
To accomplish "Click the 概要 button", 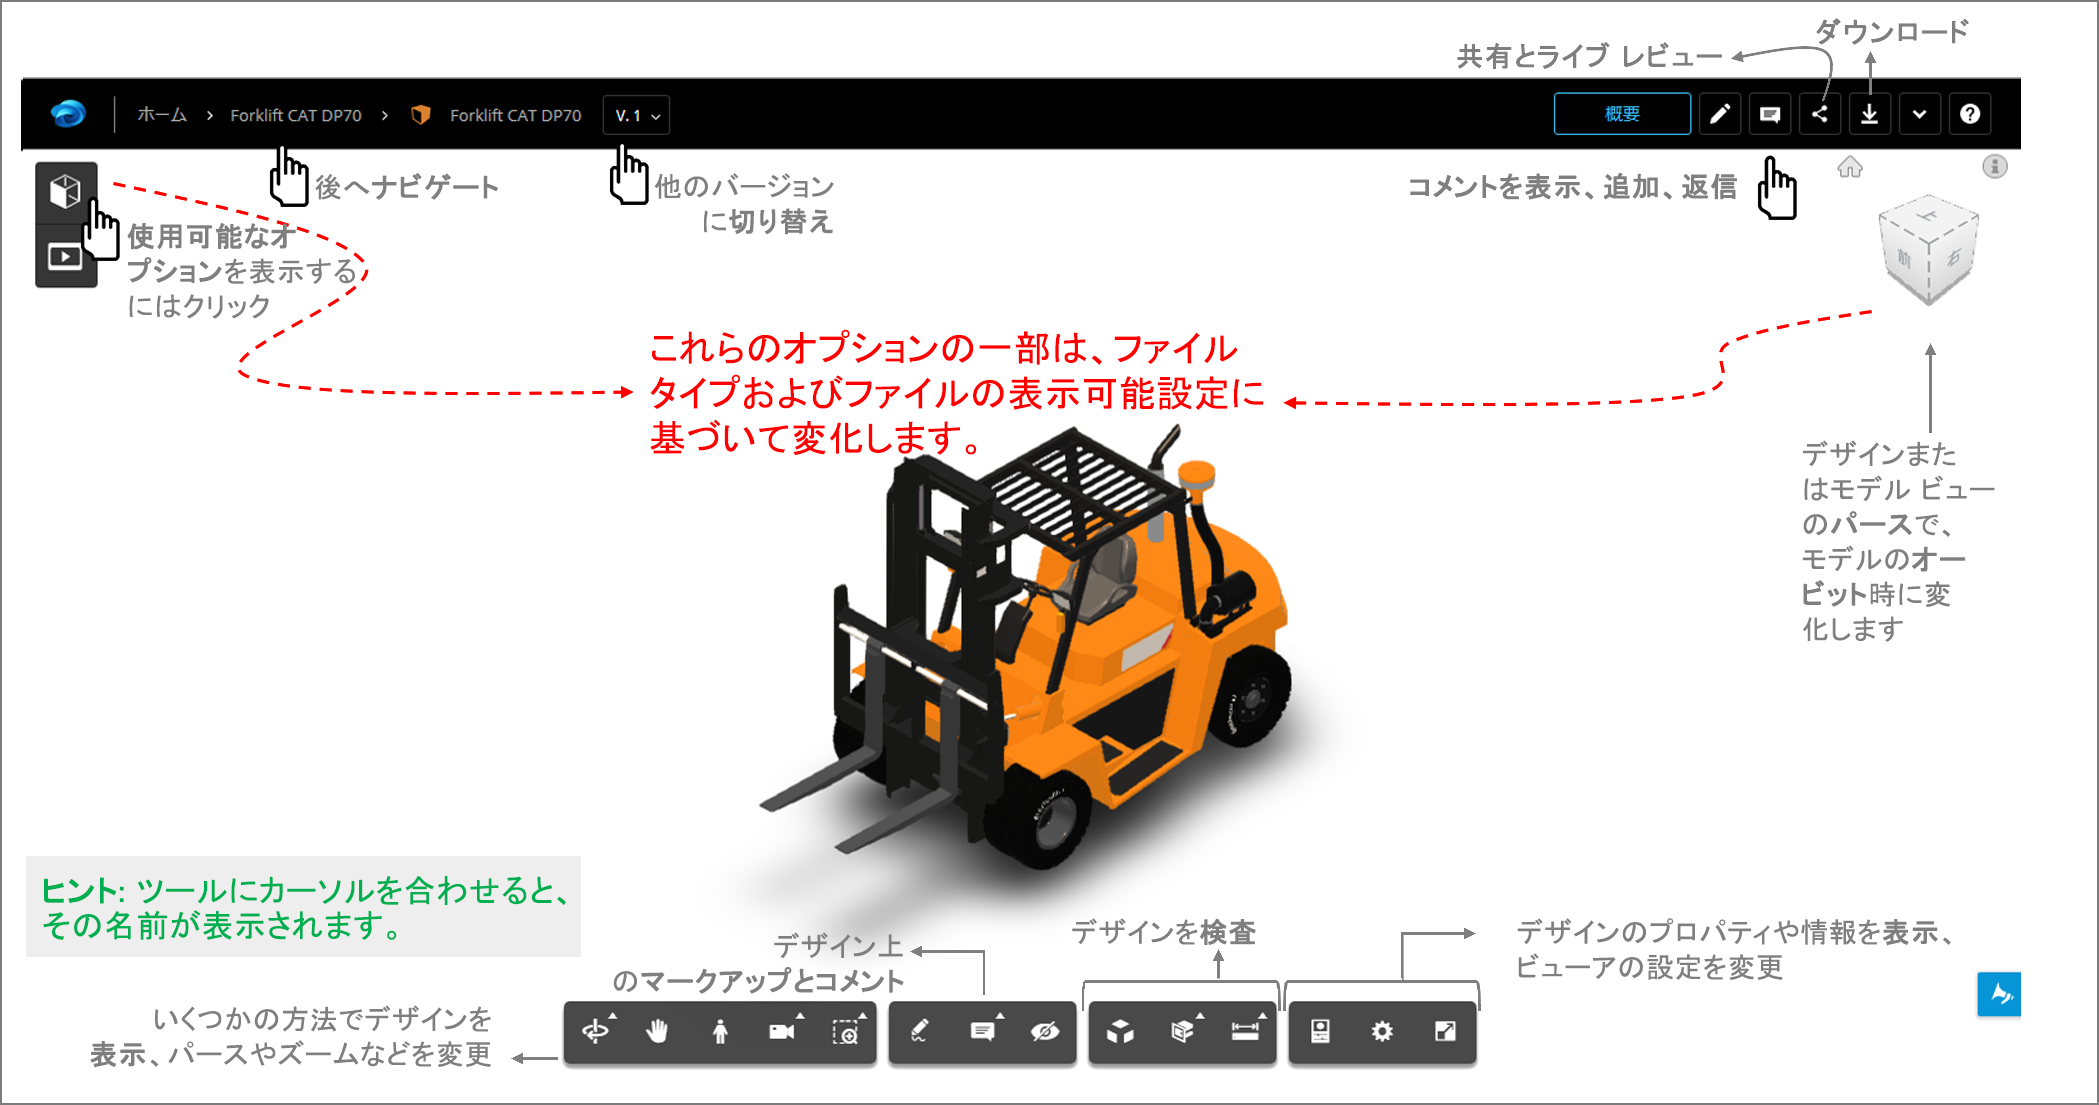I will click(x=1621, y=114).
